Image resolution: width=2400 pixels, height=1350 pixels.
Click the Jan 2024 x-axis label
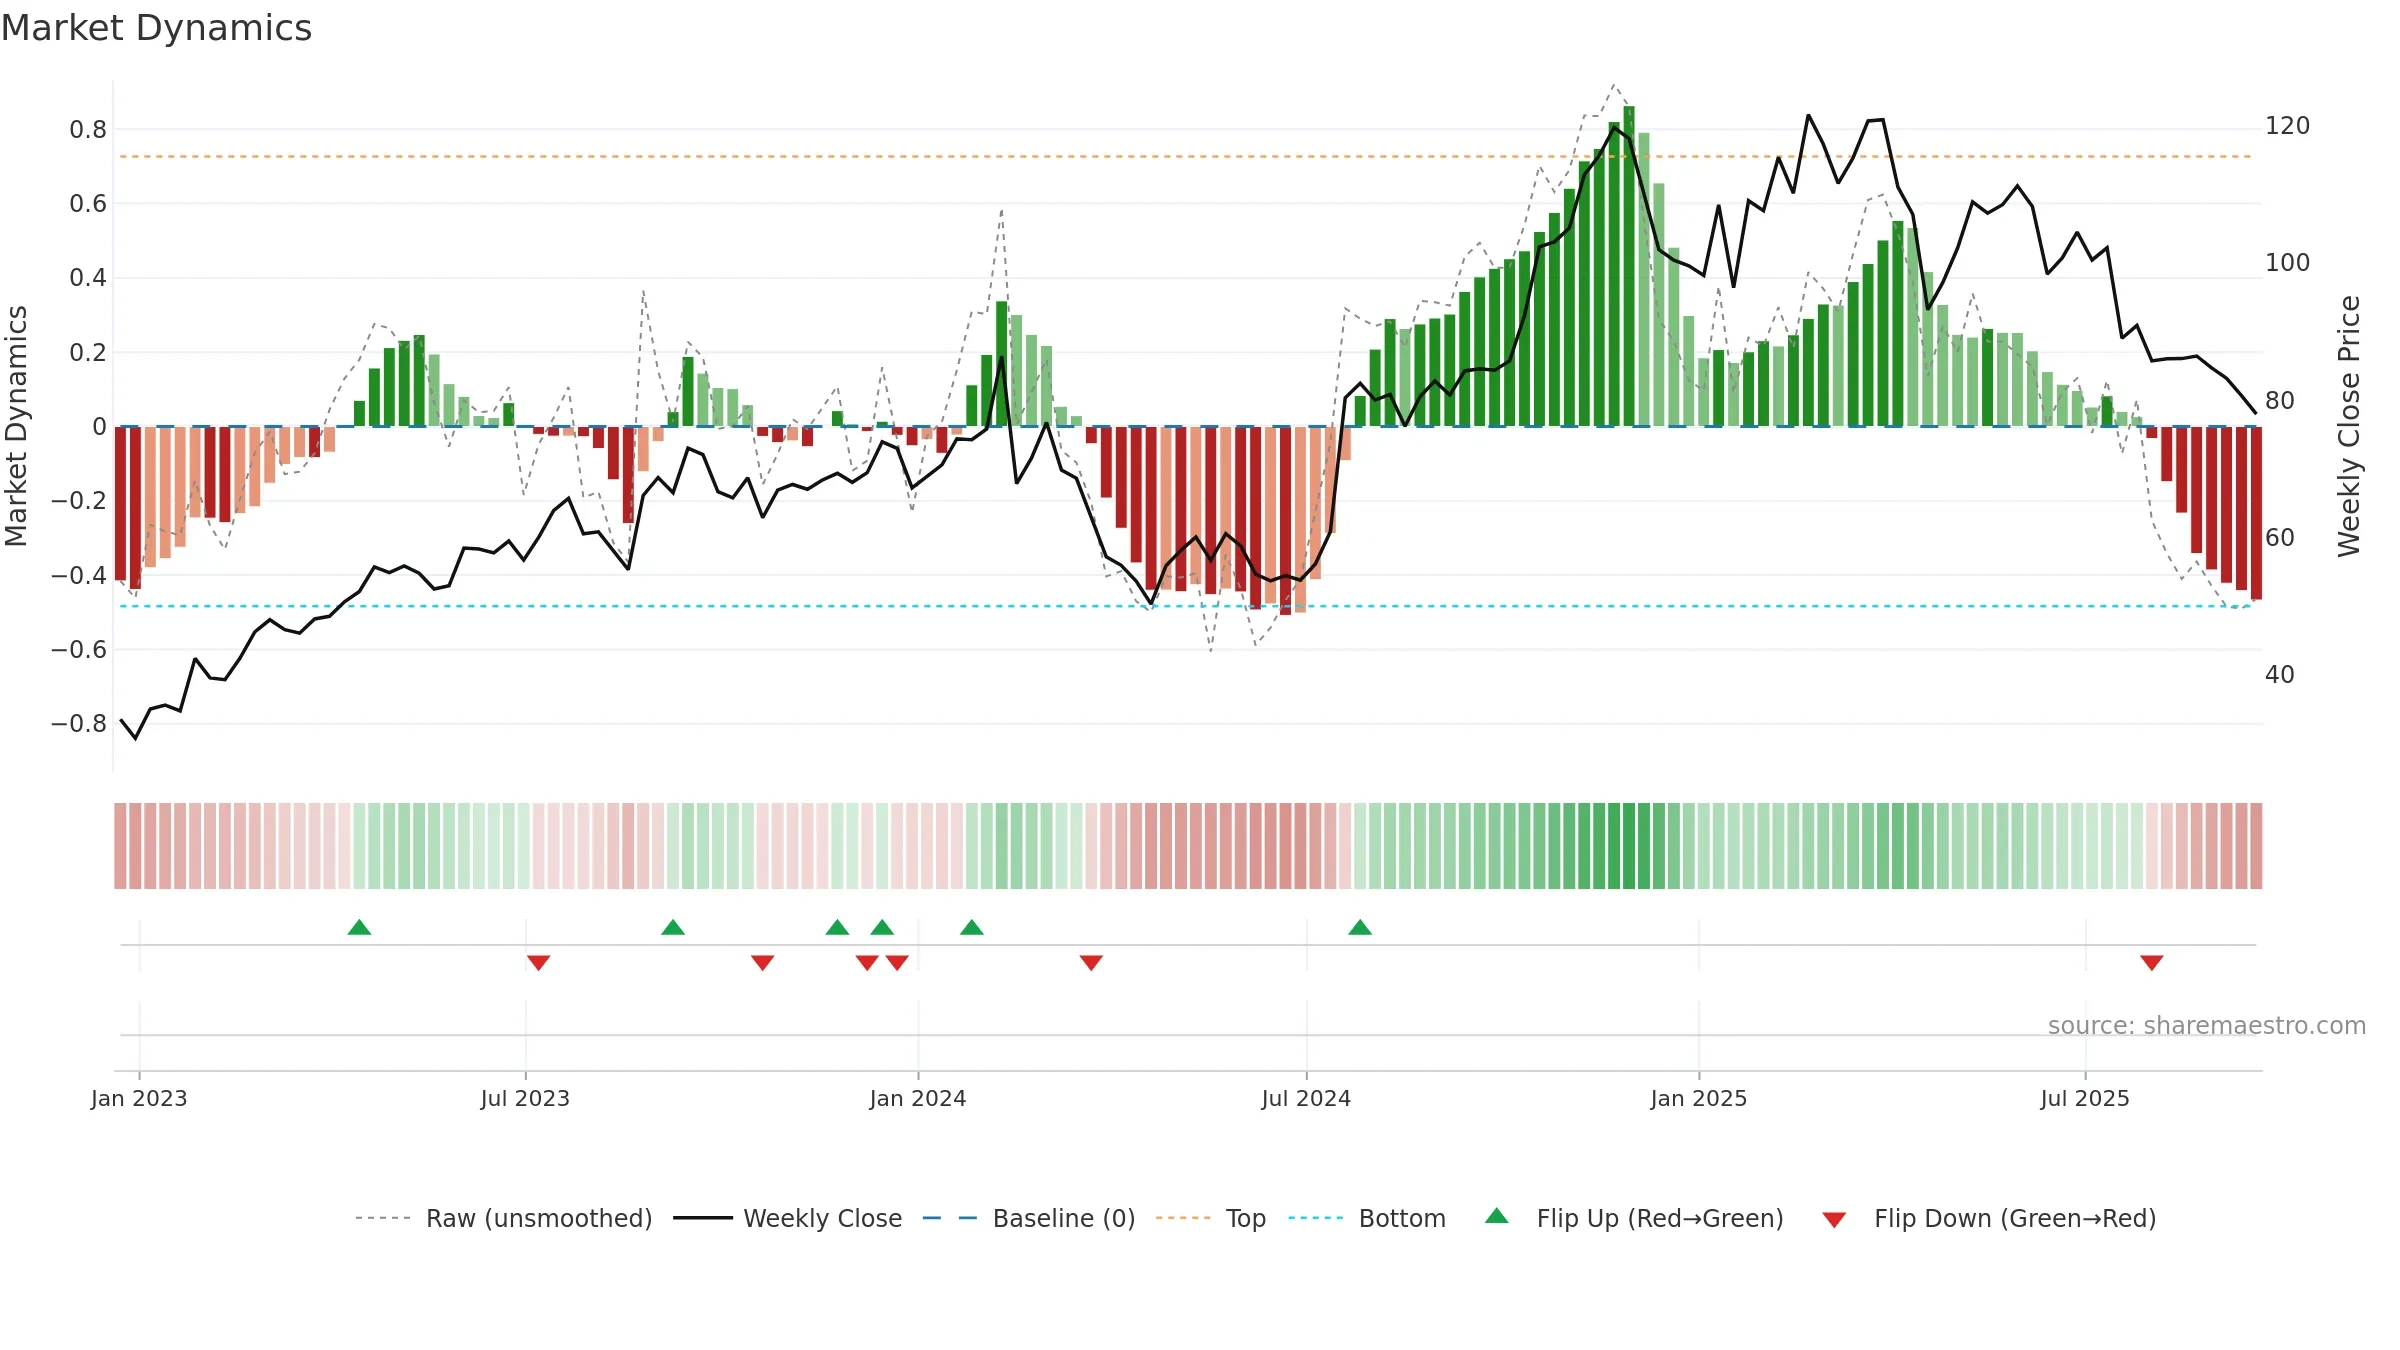[918, 1099]
